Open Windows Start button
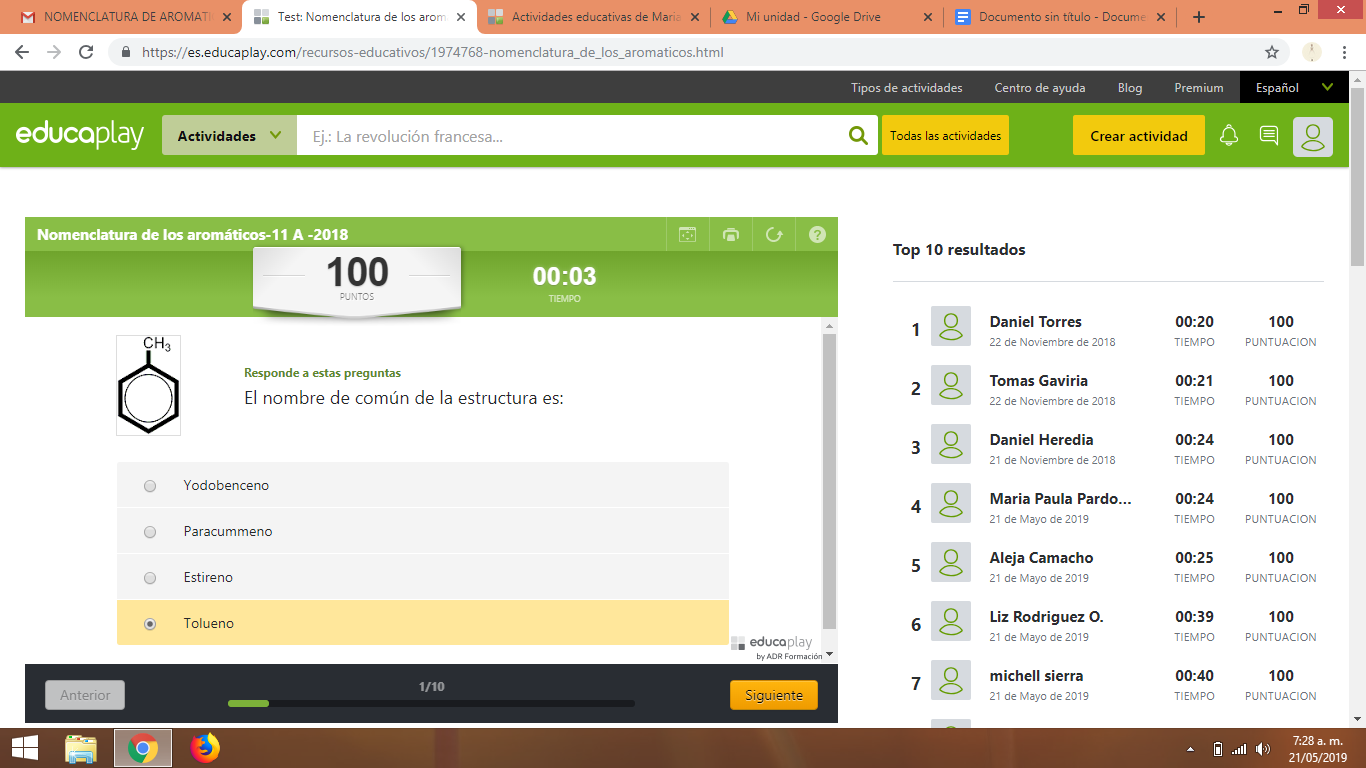 coord(25,748)
